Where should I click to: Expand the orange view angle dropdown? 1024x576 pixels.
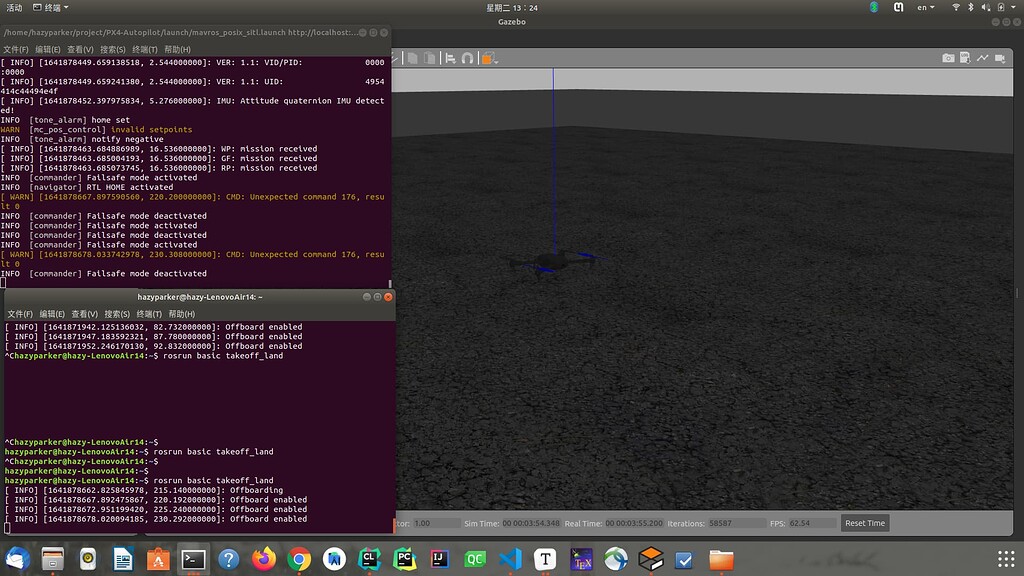489,58
